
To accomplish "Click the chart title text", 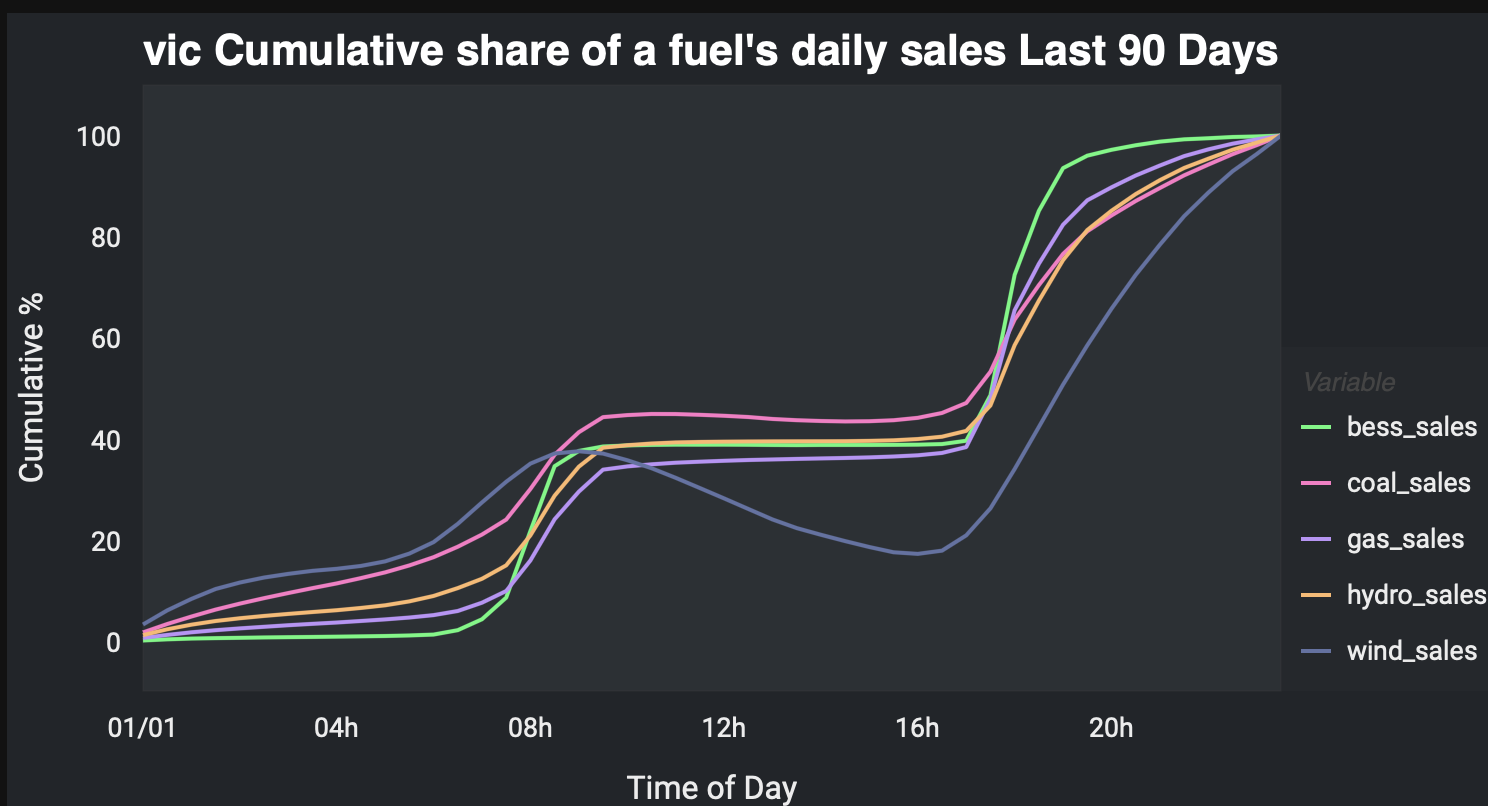I will [710, 52].
